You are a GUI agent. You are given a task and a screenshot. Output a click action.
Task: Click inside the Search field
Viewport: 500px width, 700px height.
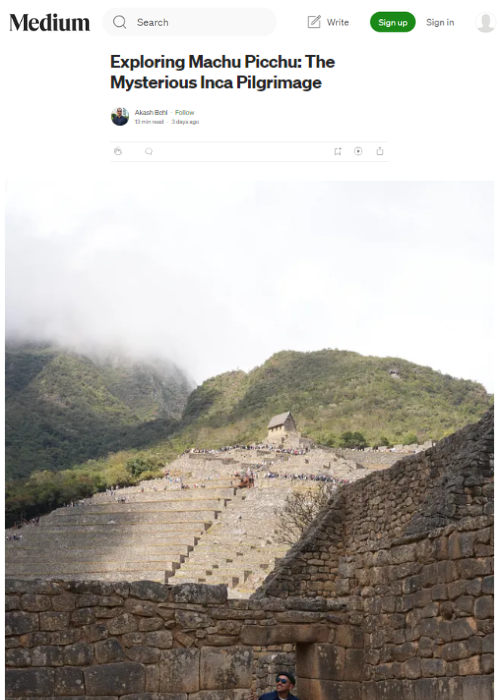pyautogui.click(x=189, y=22)
